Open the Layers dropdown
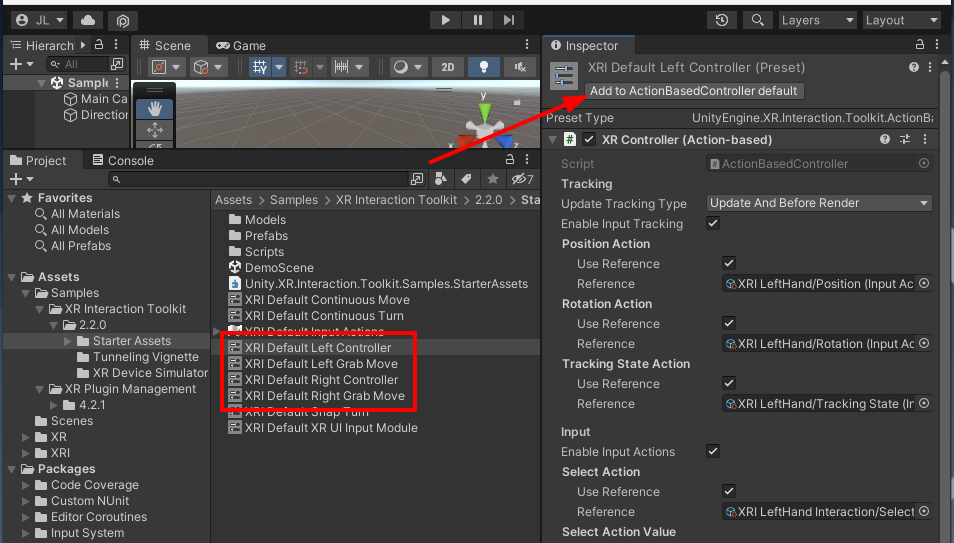This screenshot has width=954, height=543. coord(816,20)
